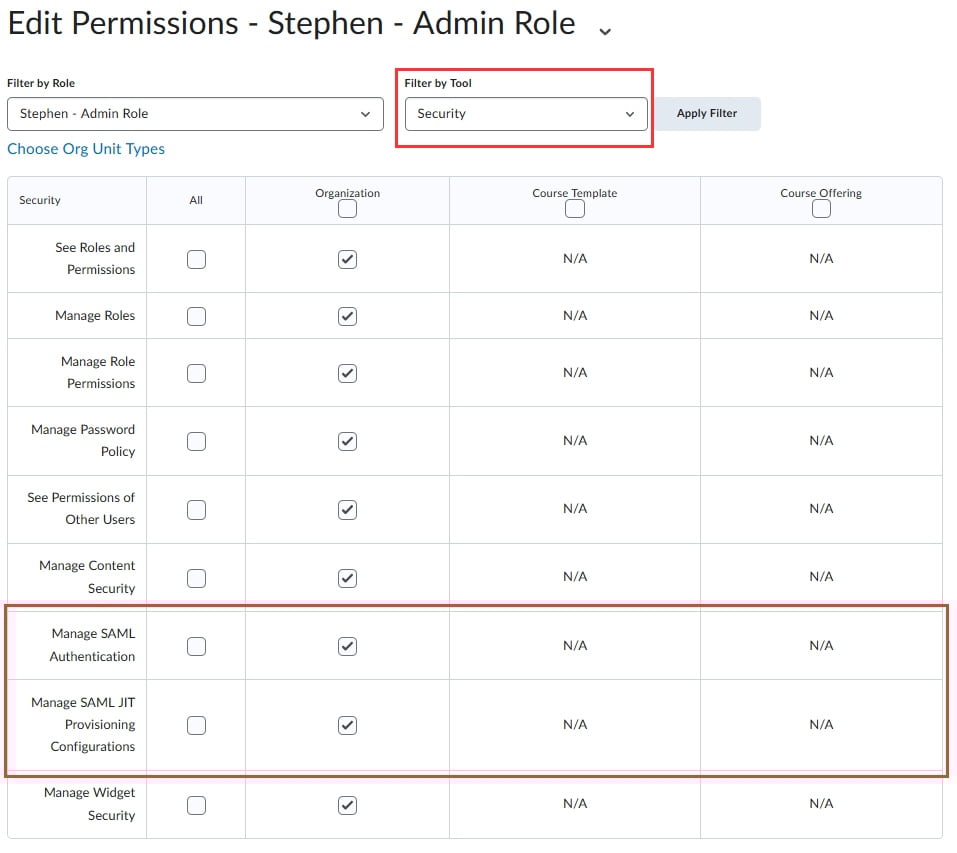
Task: Toggle All checkbox for Manage Widget Security
Action: tap(197, 804)
